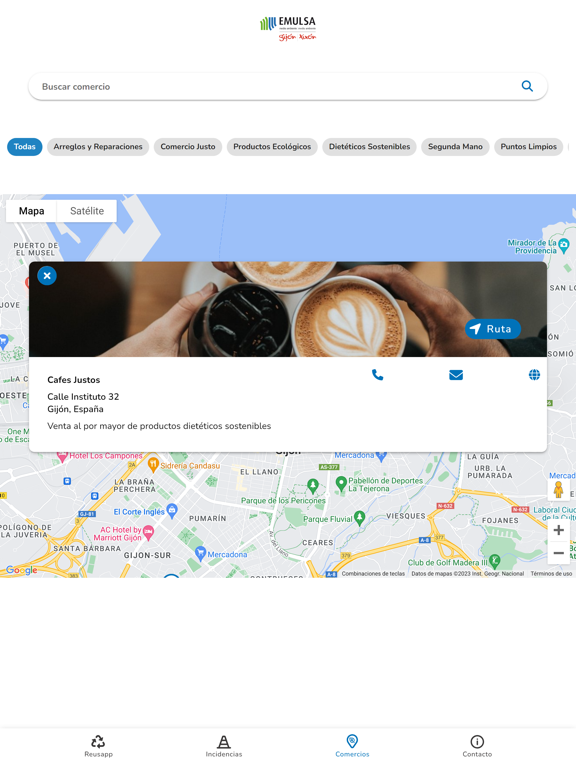The width and height of the screenshot is (576, 768).
Task: Click Calle Instituto 32 address text
Action: tap(83, 397)
